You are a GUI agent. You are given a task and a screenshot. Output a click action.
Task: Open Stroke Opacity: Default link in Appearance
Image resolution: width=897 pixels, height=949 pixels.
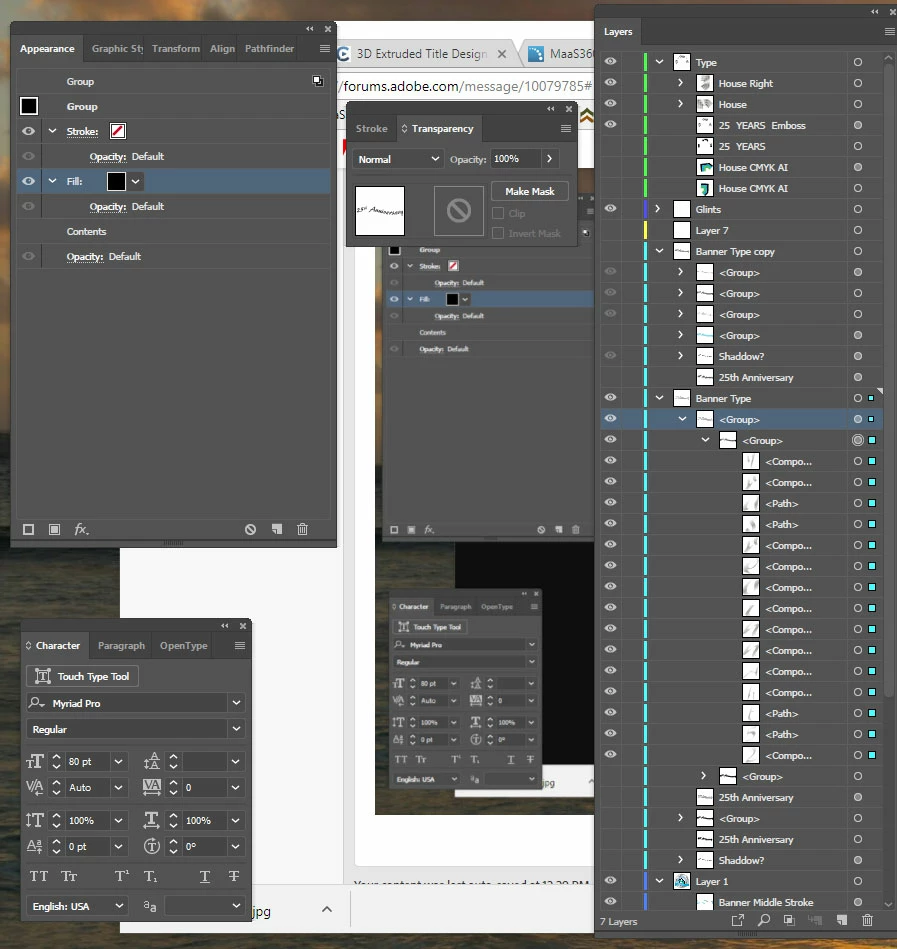[x=126, y=157]
